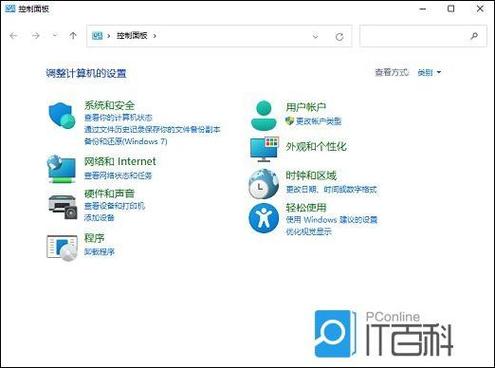Expand the chevron before 控制面板 in breadcrumb
The height and width of the screenshot is (368, 495).
click(109, 36)
